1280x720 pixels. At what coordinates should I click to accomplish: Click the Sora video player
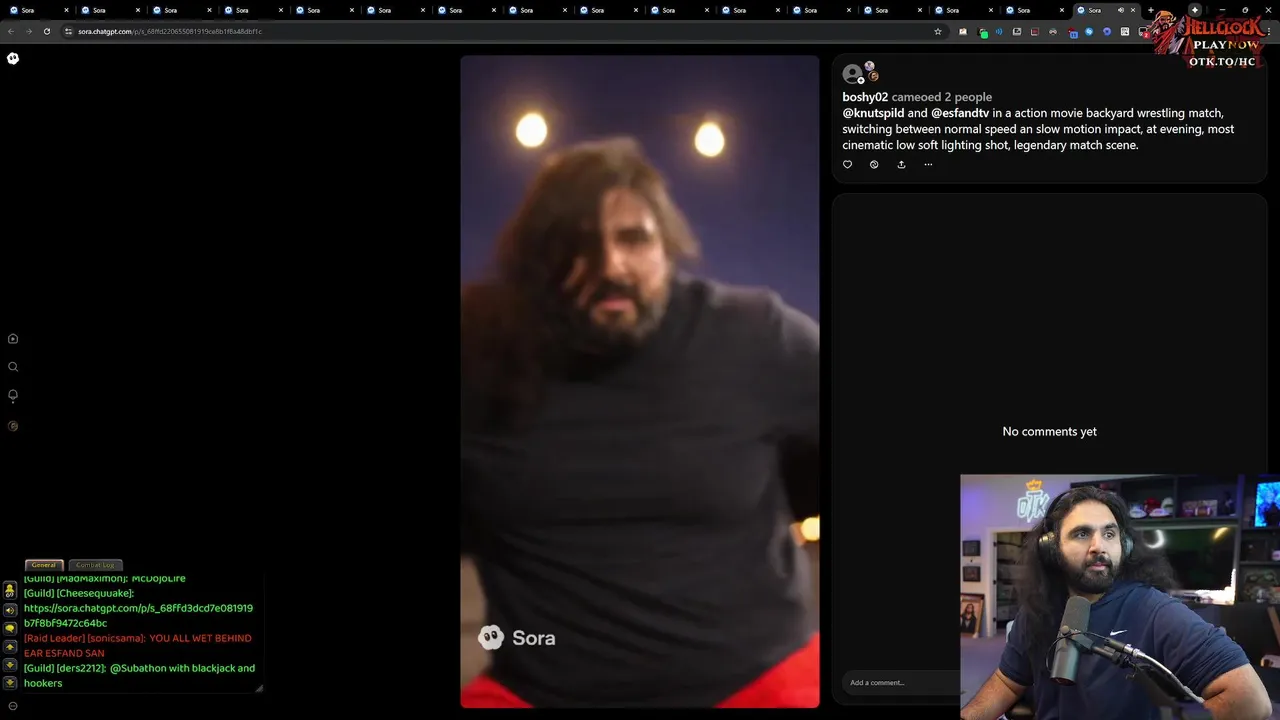click(x=640, y=381)
